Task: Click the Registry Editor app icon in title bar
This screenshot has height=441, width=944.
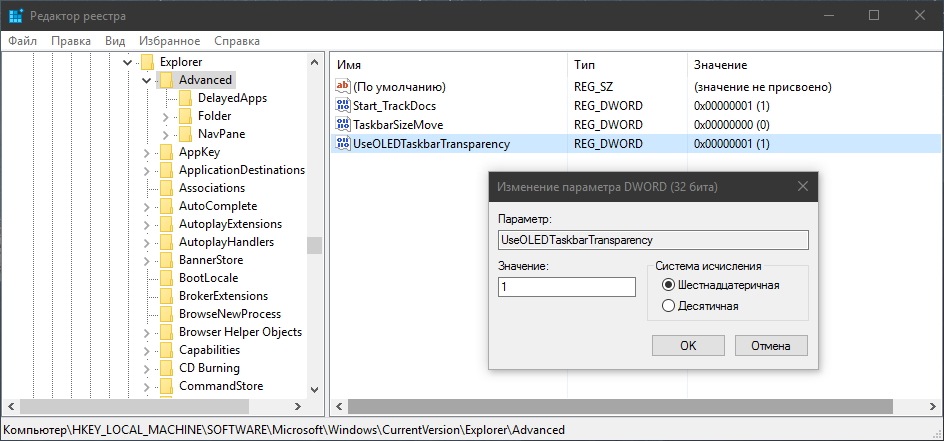Action: tap(16, 16)
